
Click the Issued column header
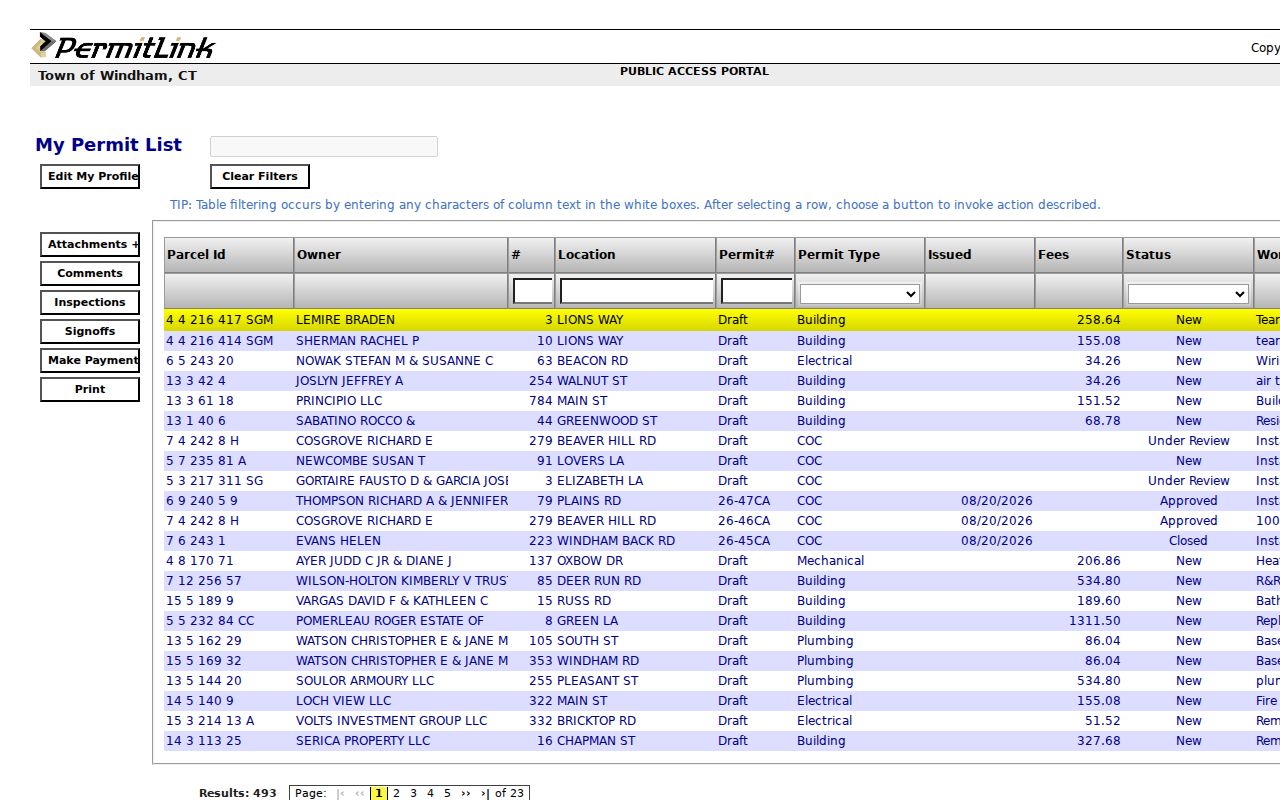pos(979,255)
